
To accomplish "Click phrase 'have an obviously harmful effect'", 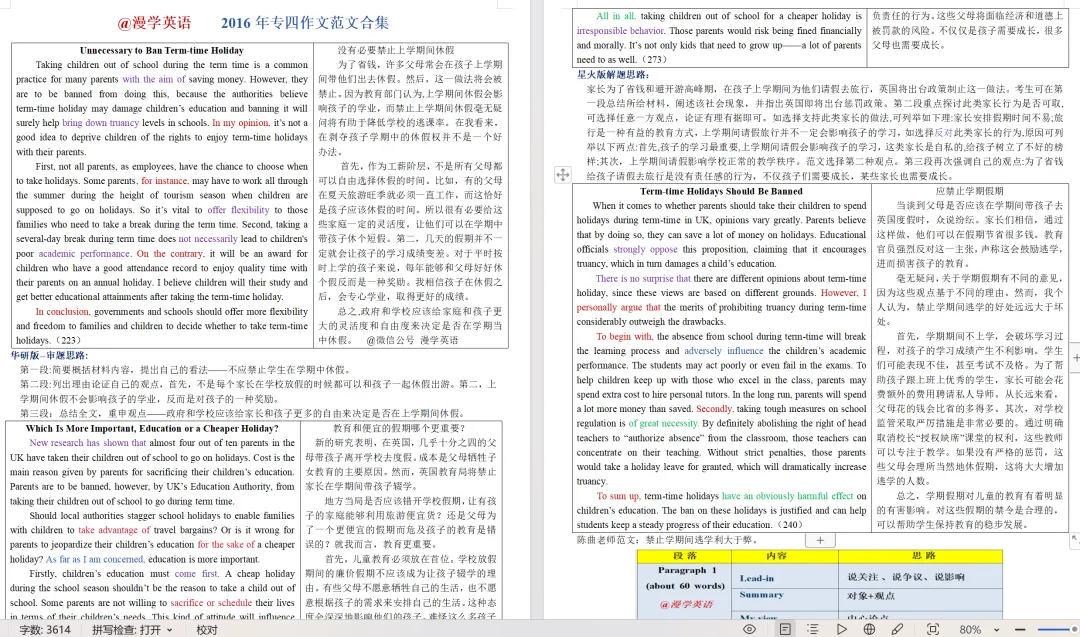I will [x=787, y=496].
